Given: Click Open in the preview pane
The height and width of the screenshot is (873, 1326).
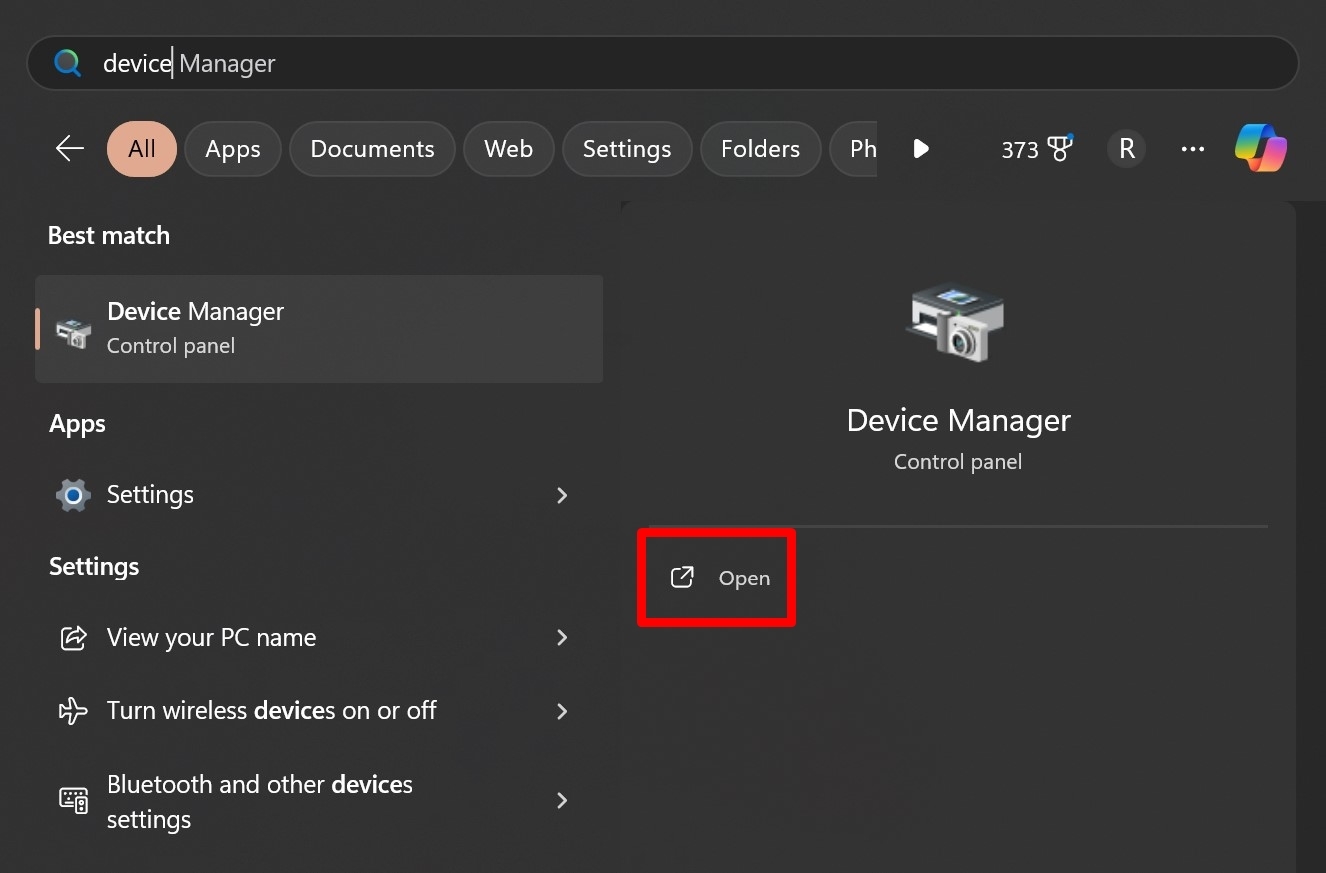Looking at the screenshot, I should tap(720, 578).
